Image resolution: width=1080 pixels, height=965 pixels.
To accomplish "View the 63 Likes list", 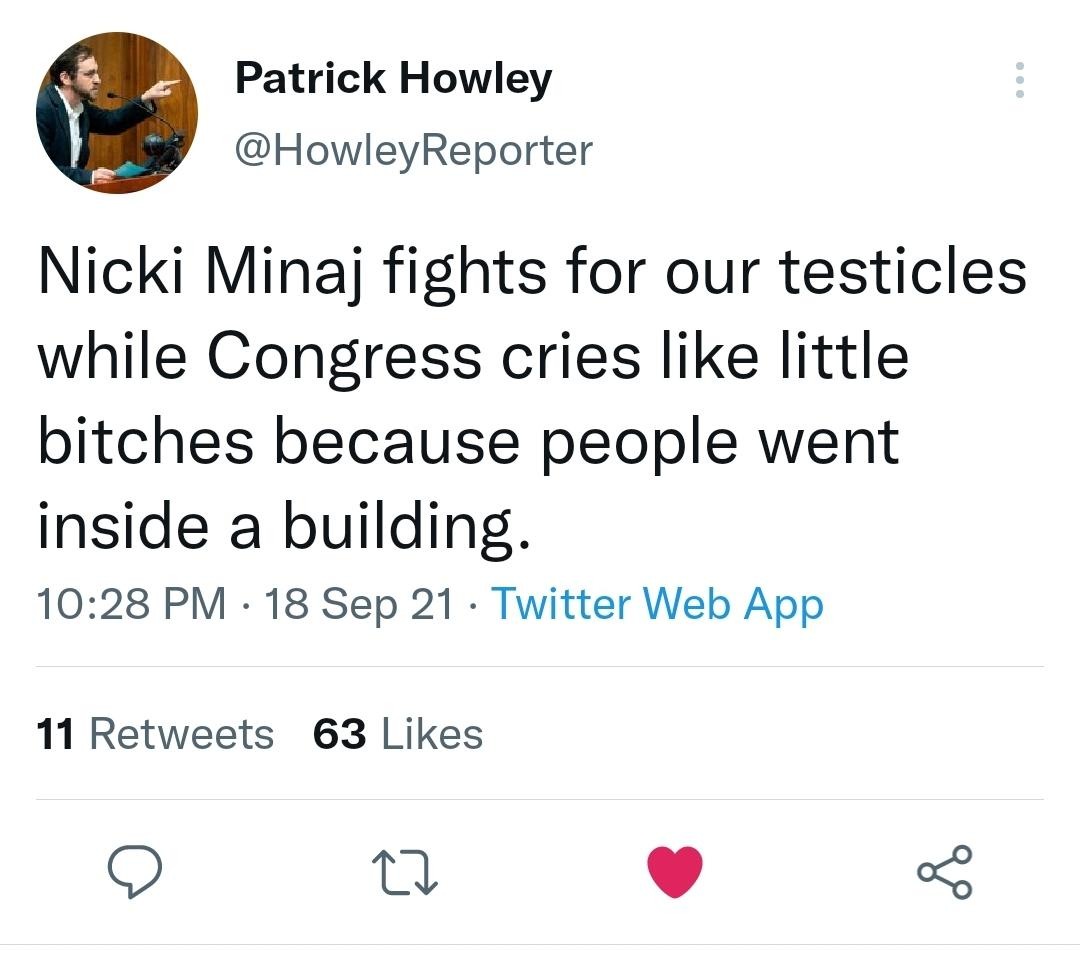I will 402,733.
